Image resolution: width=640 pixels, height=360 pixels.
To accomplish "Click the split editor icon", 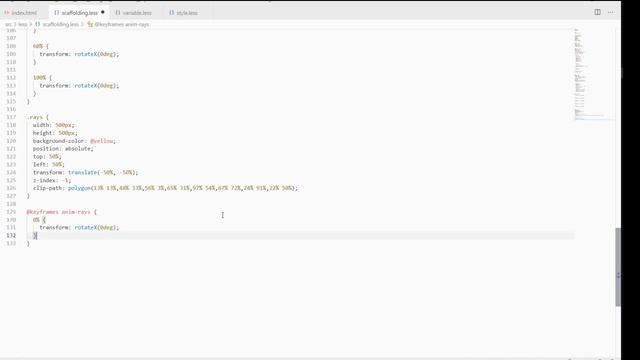I will coord(597,12).
